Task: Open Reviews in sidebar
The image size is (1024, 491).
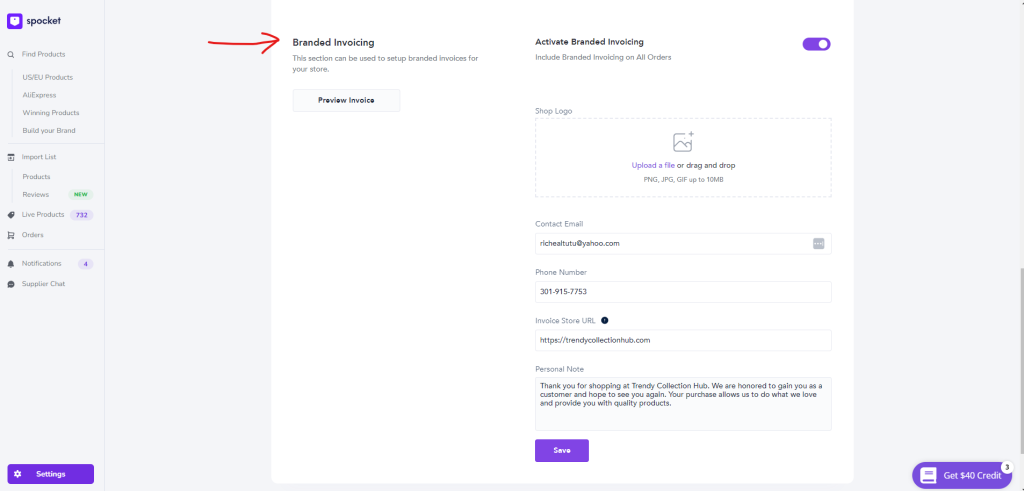Action: pyautogui.click(x=35, y=195)
